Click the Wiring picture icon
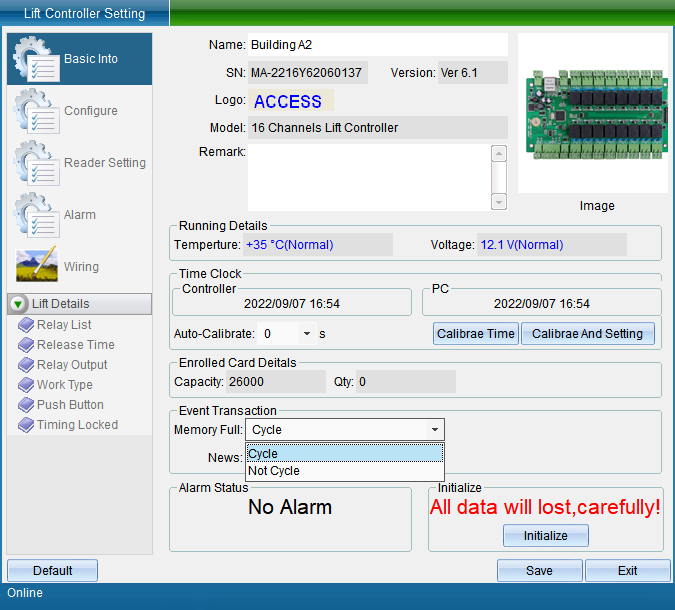The height and width of the screenshot is (610, 675). tap(36, 267)
